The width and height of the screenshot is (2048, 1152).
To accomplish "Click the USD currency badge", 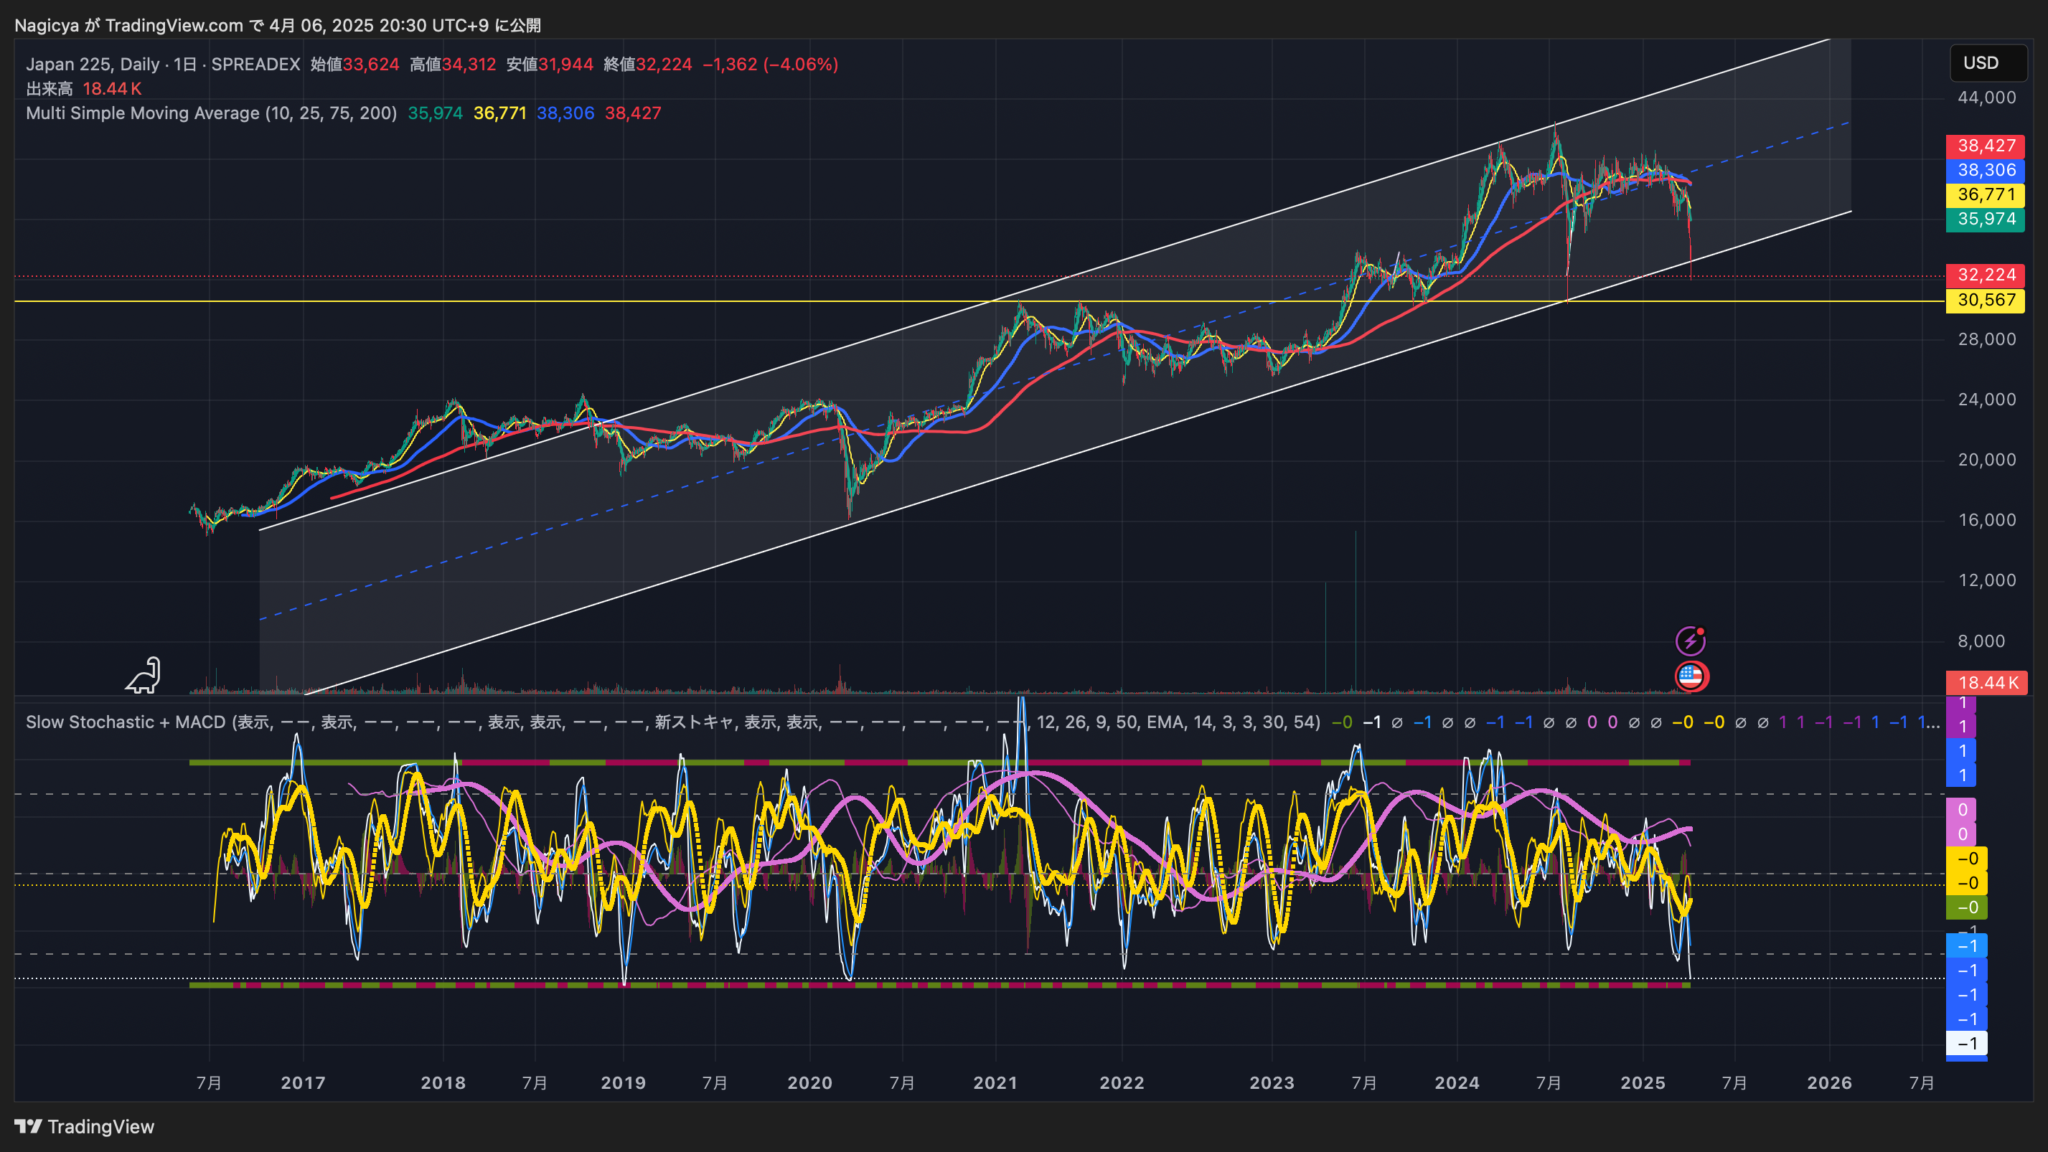I will (x=1987, y=62).
